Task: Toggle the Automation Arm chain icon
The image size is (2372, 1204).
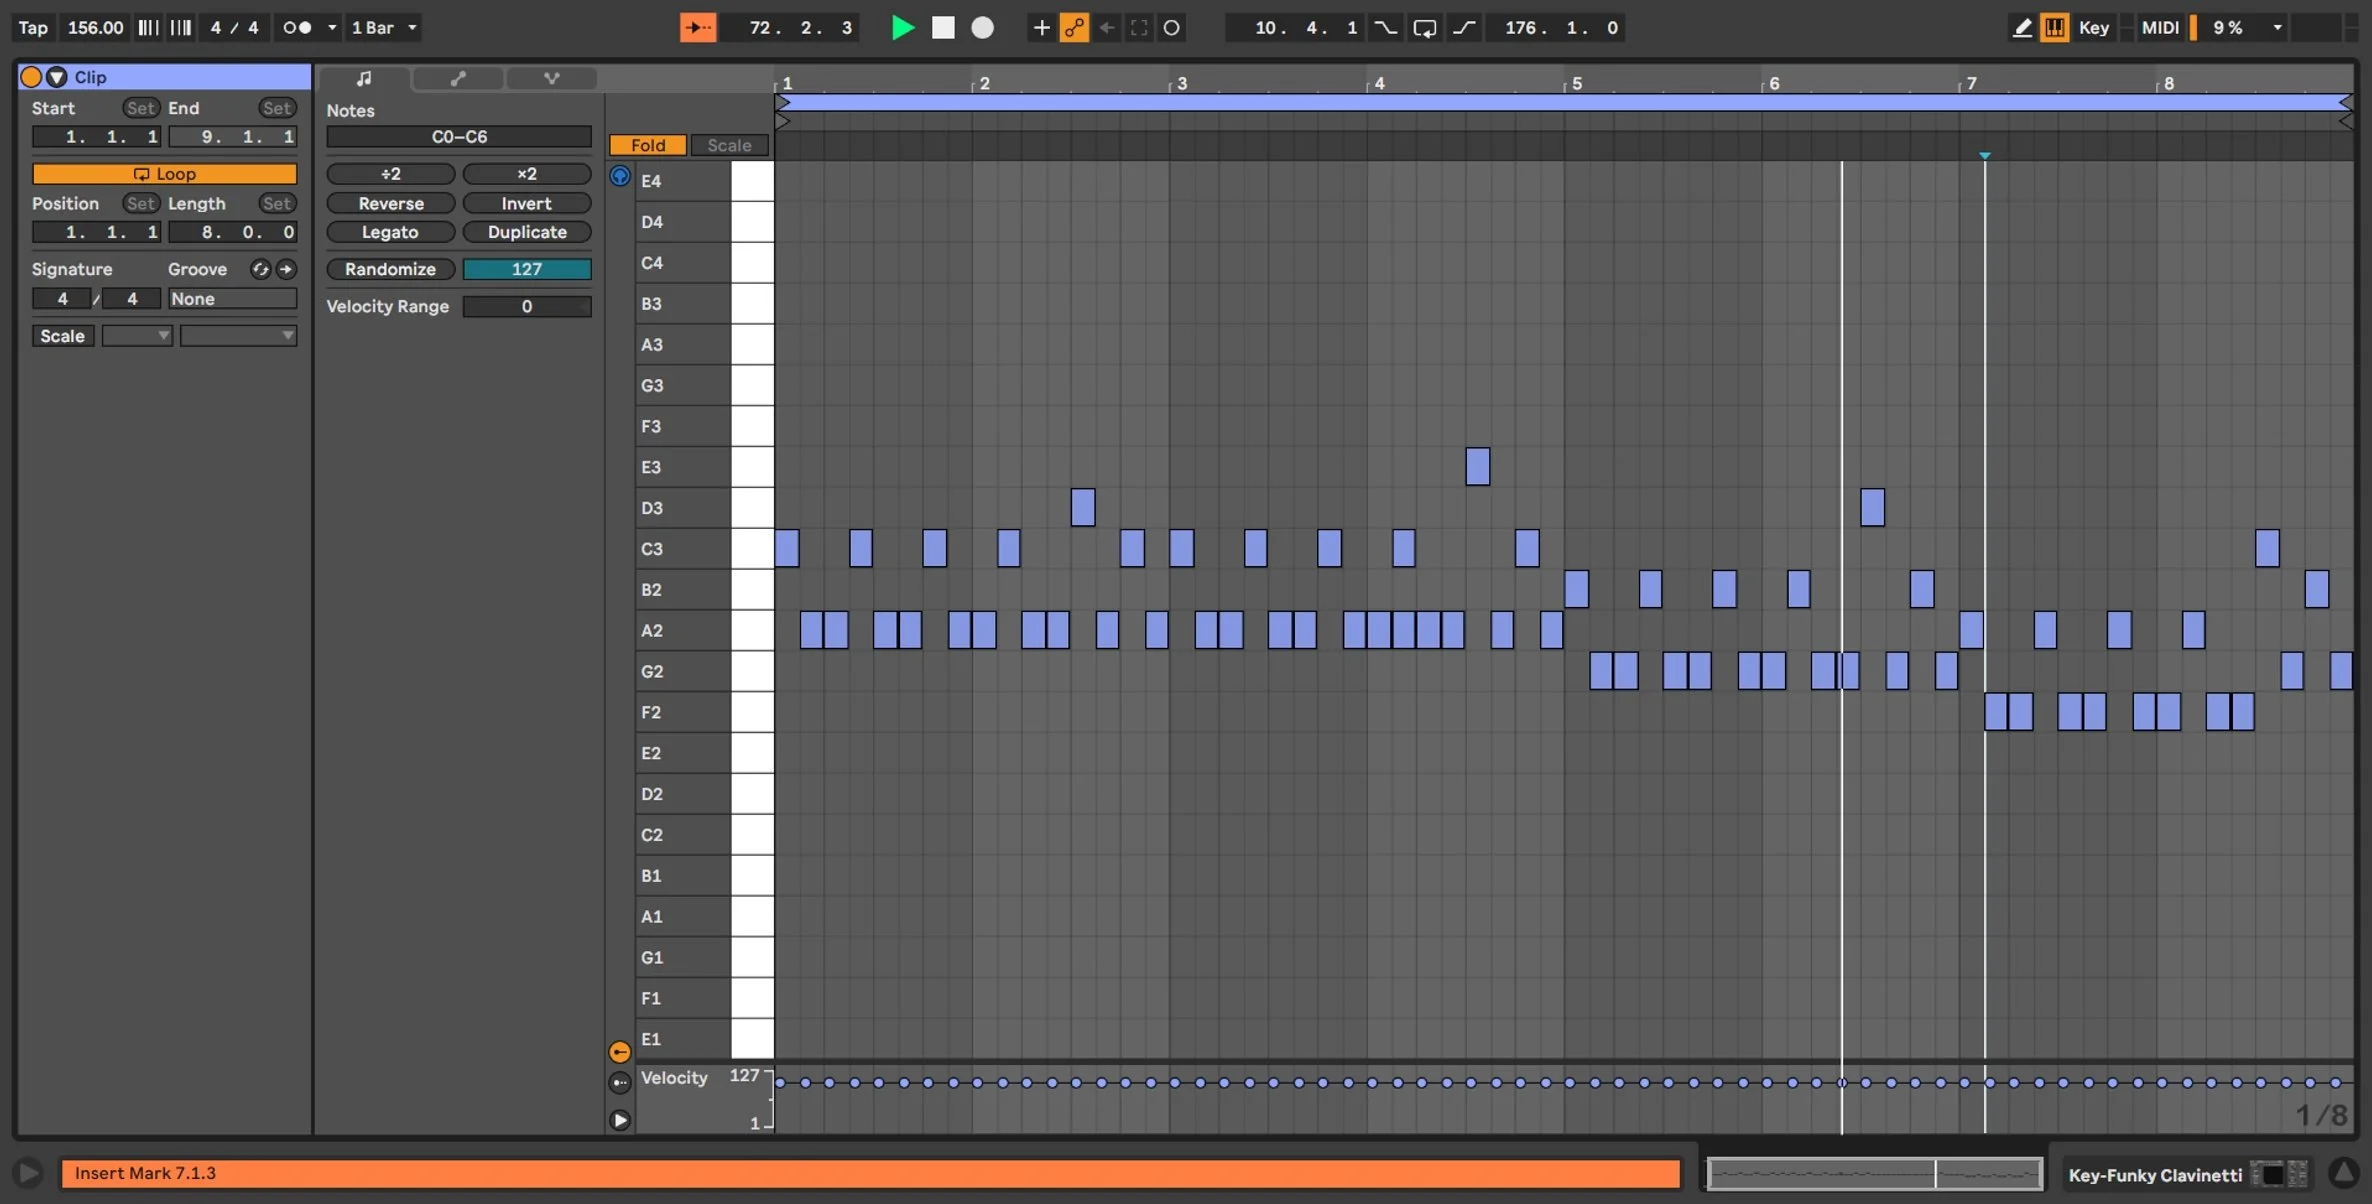Action: click(1074, 27)
